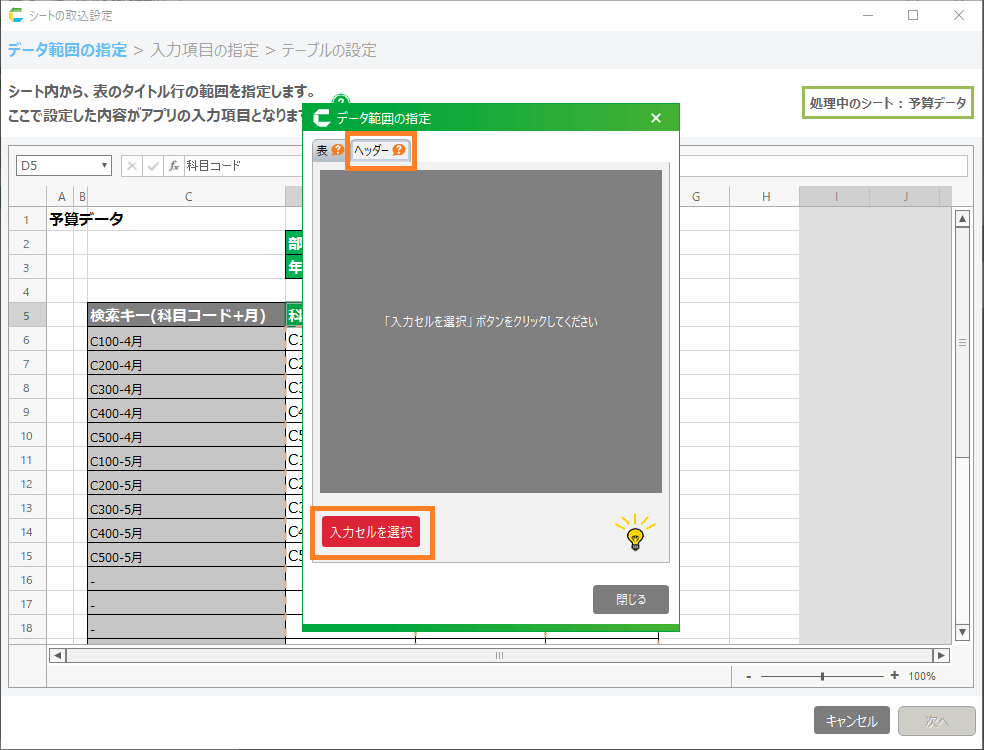This screenshot has width=984, height=750.
Task: Click the lightbulb hint icon
Action: (x=634, y=534)
